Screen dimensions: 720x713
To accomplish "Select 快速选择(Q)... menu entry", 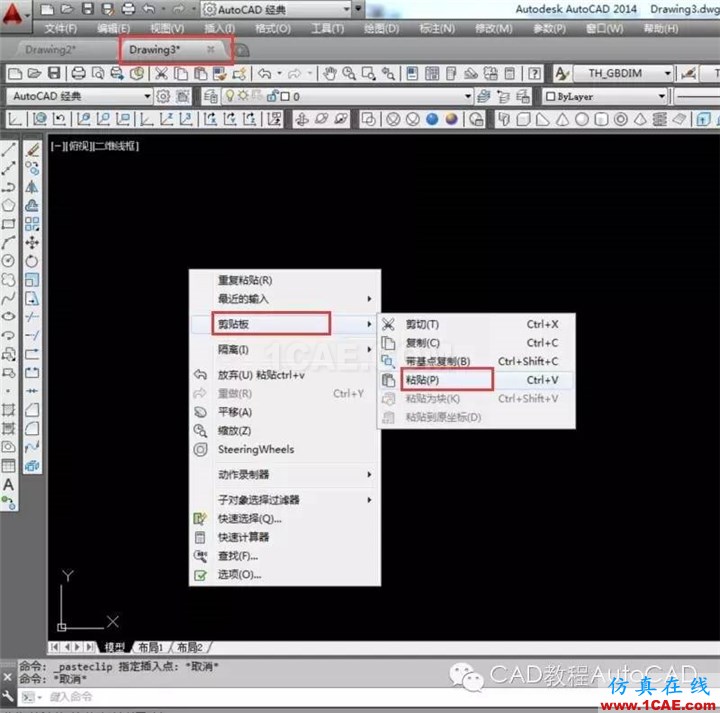I will click(x=285, y=519).
